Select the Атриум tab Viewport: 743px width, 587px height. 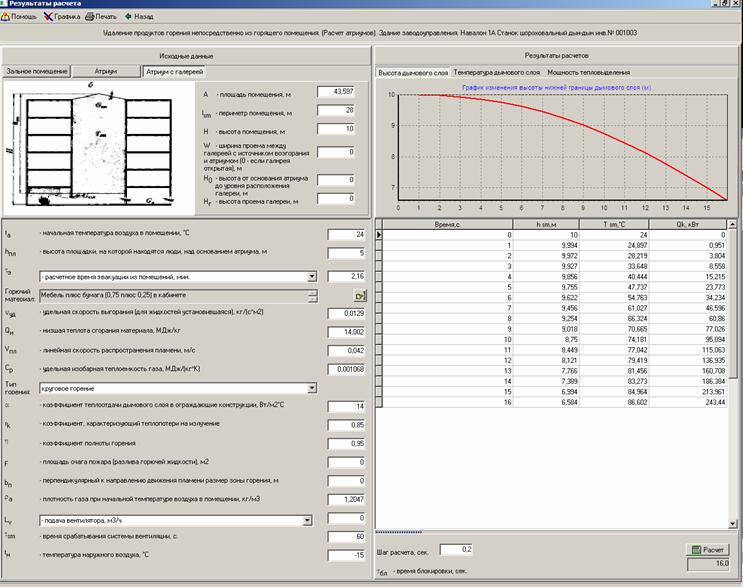(106, 72)
